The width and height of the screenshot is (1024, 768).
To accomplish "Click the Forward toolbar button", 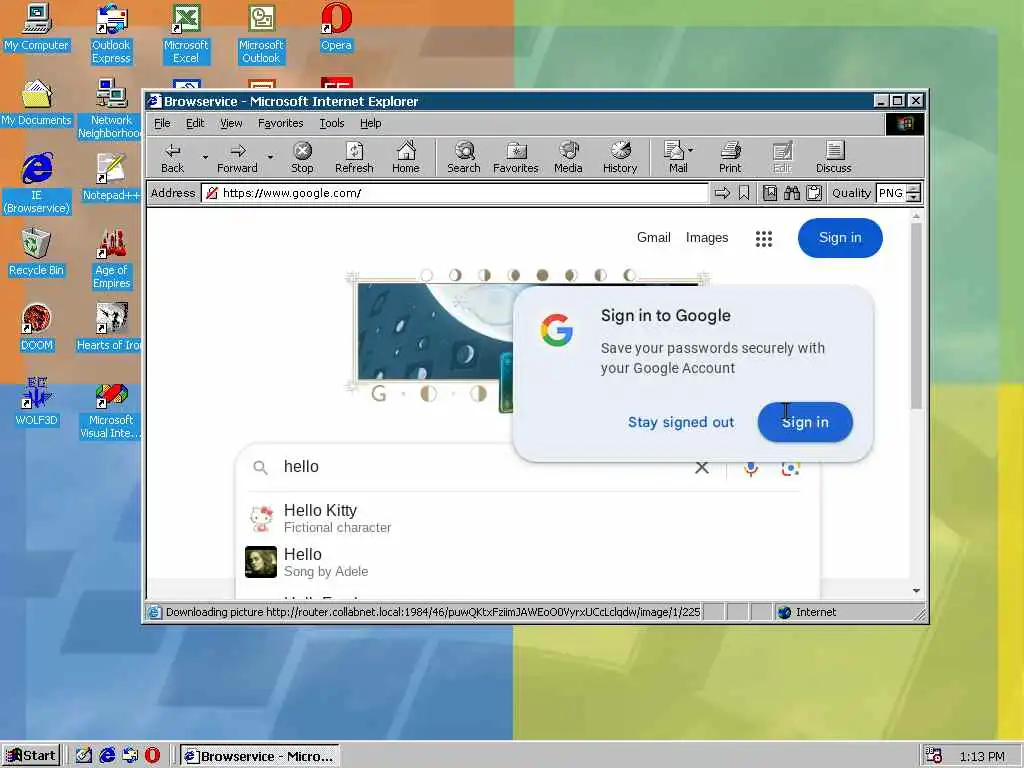I will pyautogui.click(x=237, y=157).
